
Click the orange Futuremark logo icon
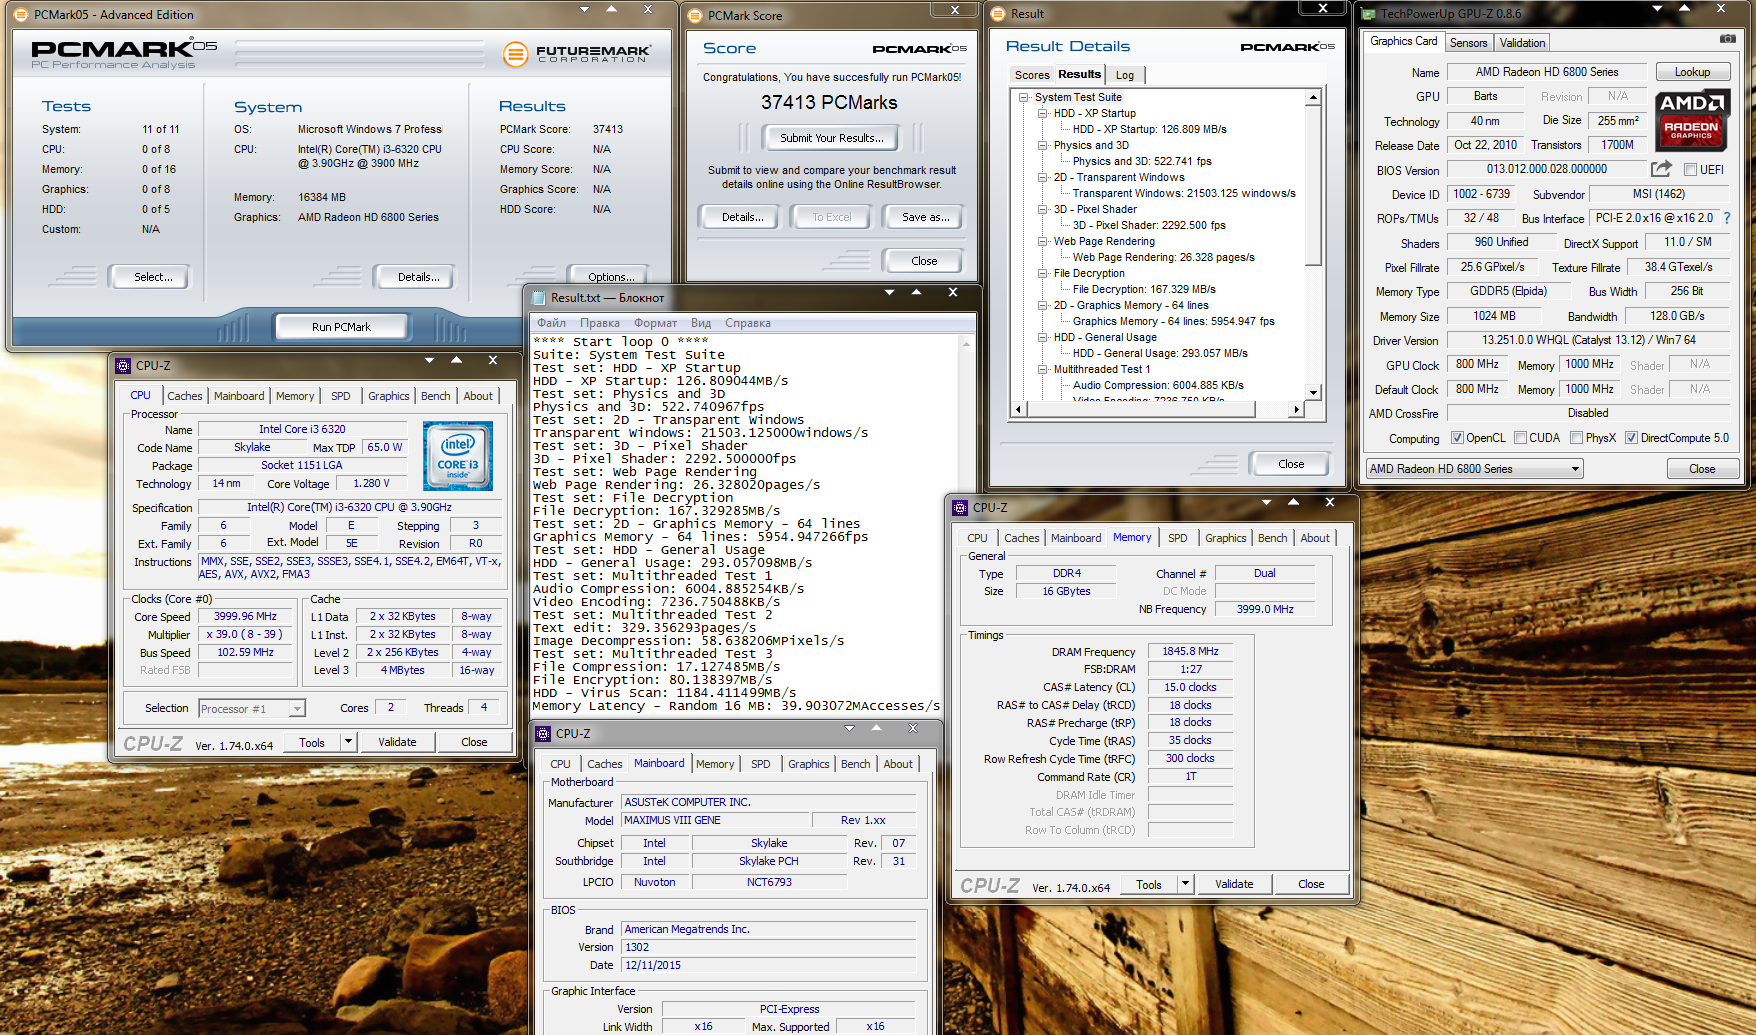click(x=515, y=54)
